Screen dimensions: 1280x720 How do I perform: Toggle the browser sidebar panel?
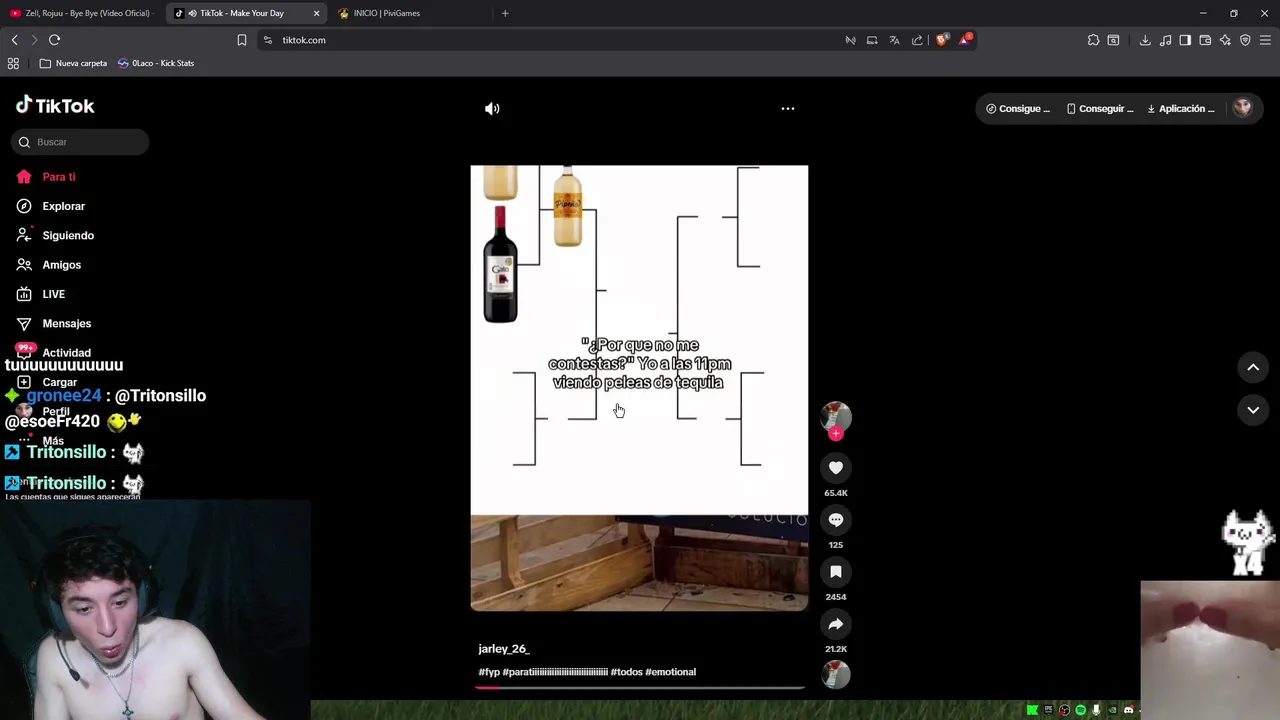click(x=1185, y=40)
